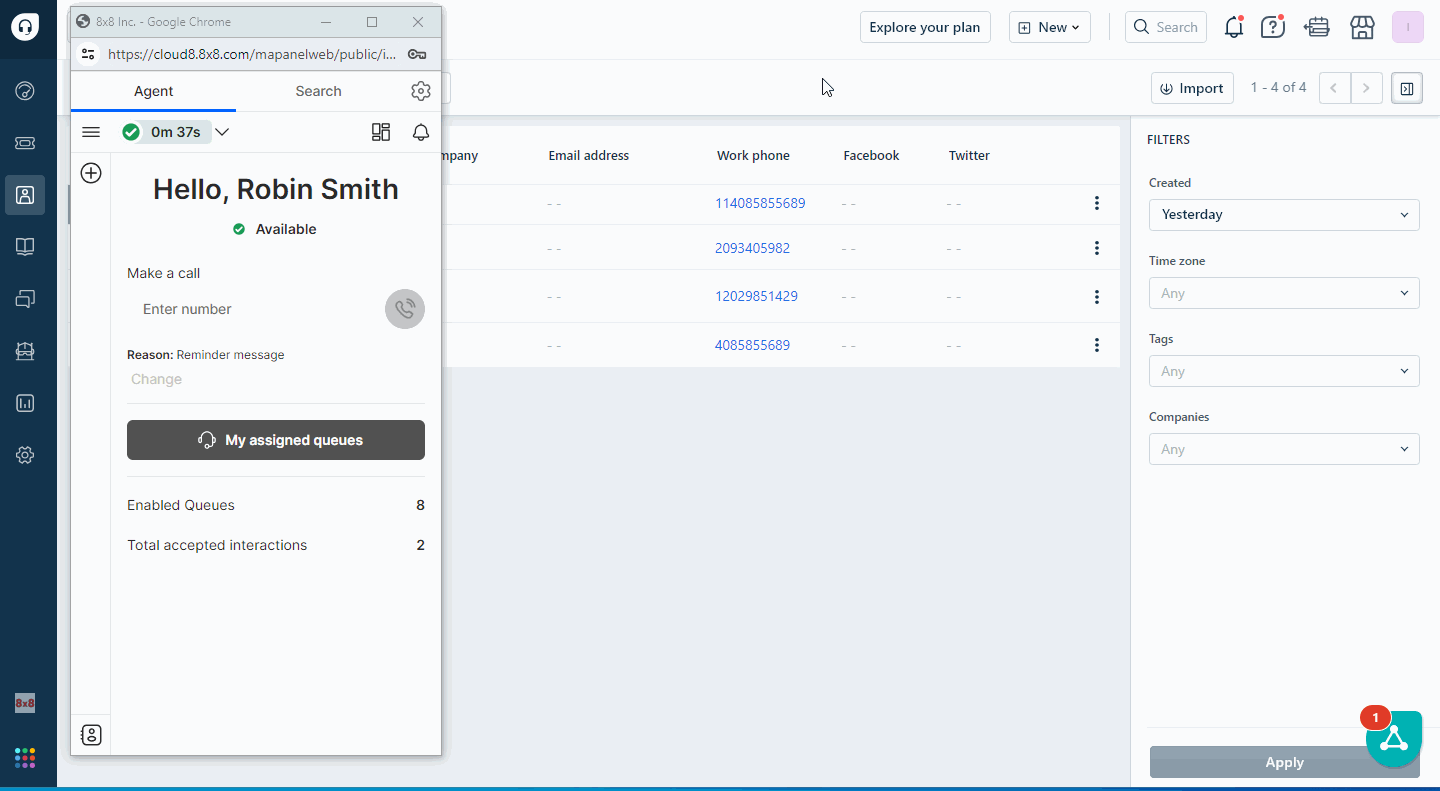
Task: Open 8x8 panel notification bell
Action: click(421, 132)
